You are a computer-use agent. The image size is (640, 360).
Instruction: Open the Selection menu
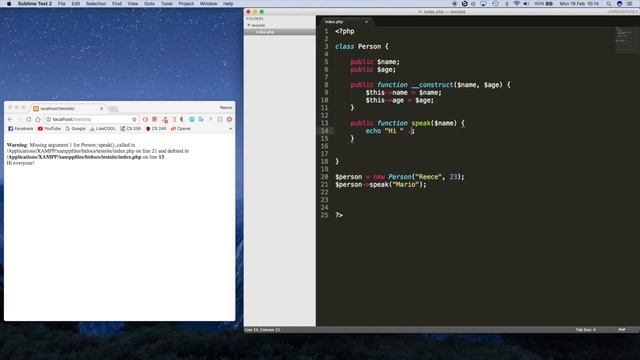[x=96, y=4]
